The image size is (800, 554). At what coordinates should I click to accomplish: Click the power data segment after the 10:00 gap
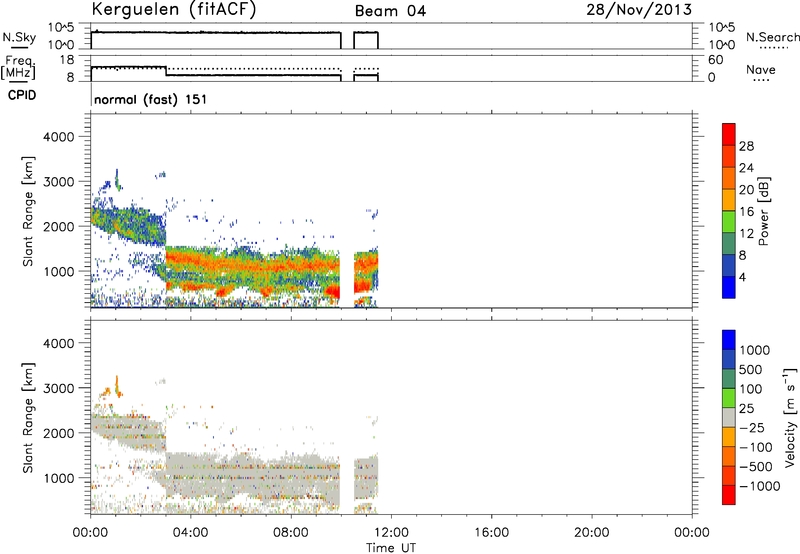tap(366, 278)
